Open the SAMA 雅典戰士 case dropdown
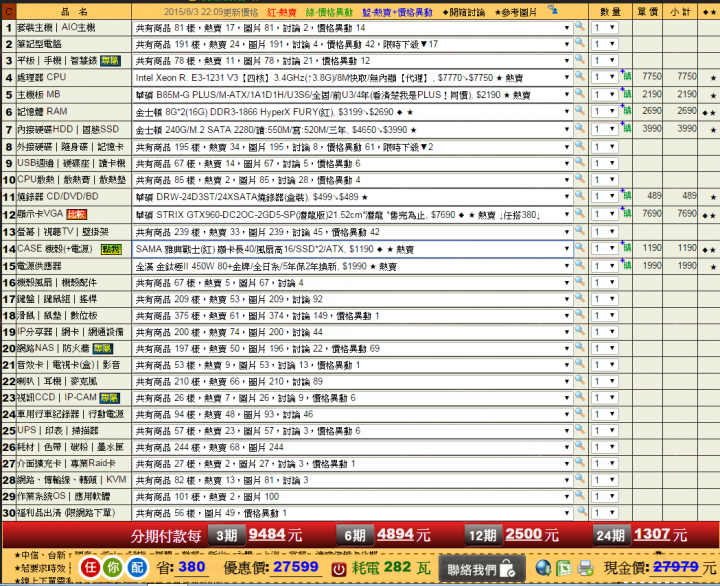Screen dimensions: 720x586 tap(352, 249)
